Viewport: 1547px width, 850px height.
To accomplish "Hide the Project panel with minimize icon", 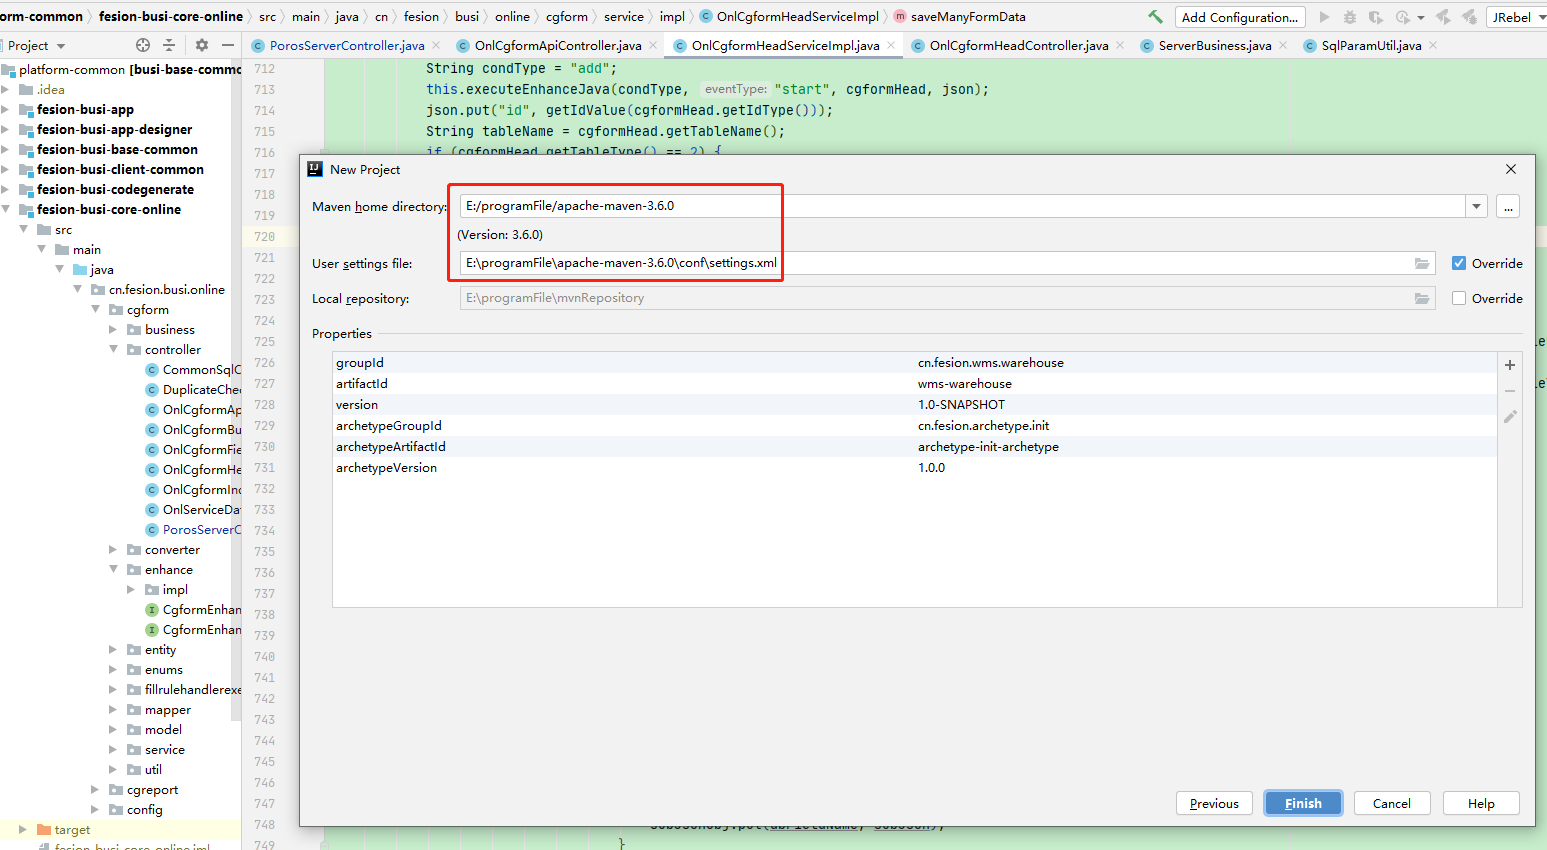I will click(x=228, y=45).
